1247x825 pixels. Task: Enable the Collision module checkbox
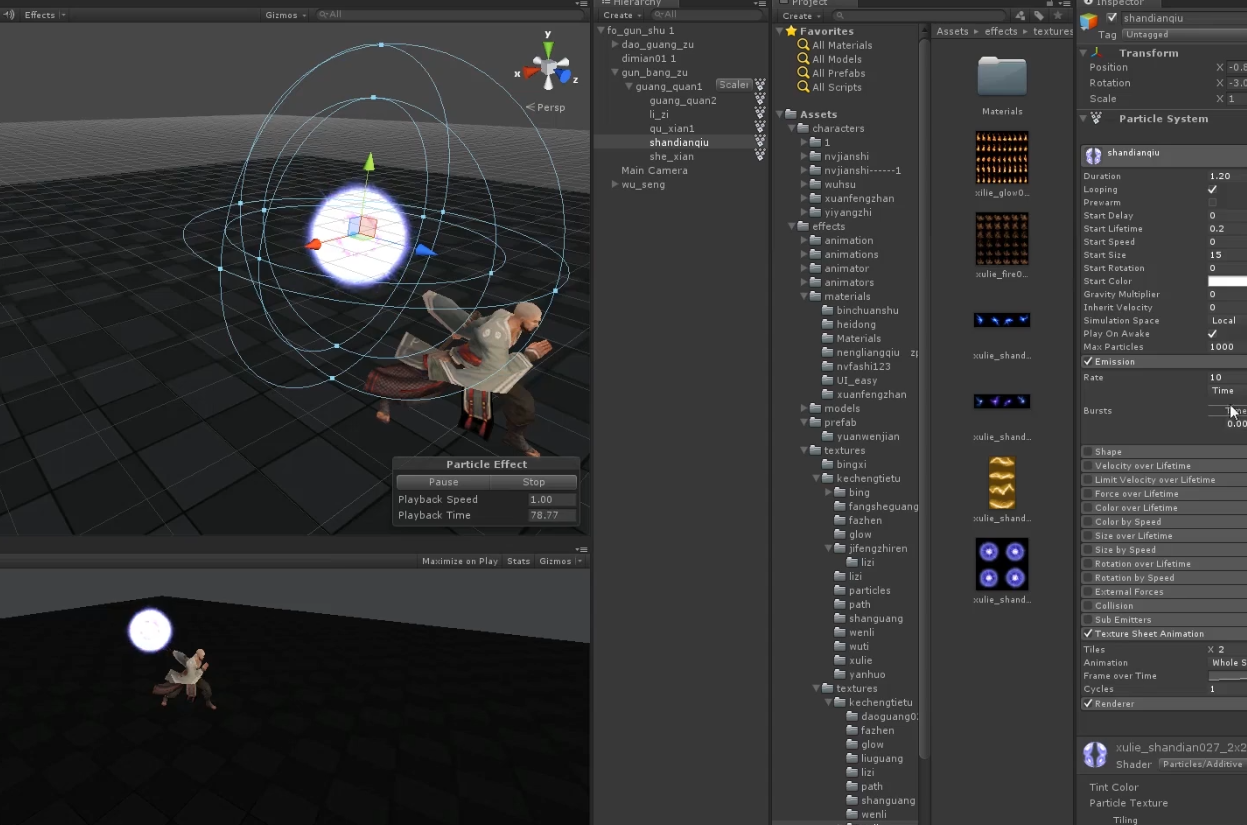[1088, 605]
